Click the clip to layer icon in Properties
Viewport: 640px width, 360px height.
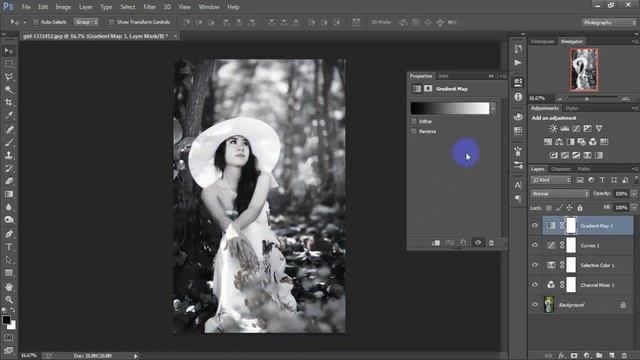[x=436, y=243]
